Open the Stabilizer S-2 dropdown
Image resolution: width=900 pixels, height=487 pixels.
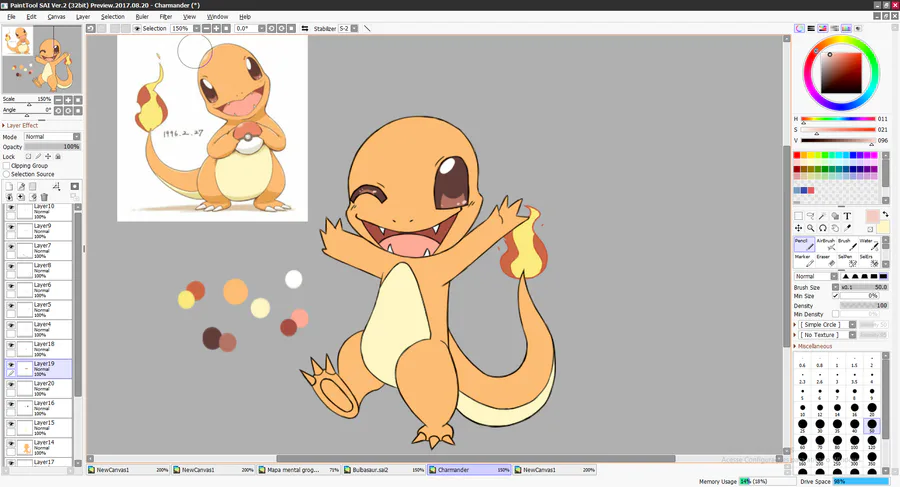[x=354, y=28]
